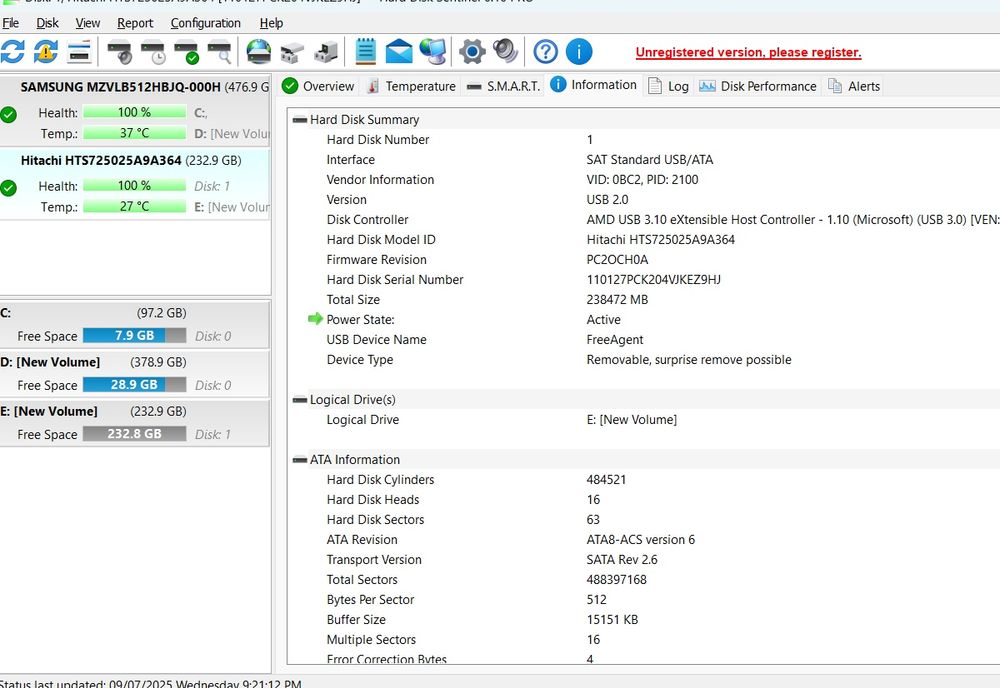Click the disk with green checkmark icon
The image size is (1000, 688).
(187, 52)
